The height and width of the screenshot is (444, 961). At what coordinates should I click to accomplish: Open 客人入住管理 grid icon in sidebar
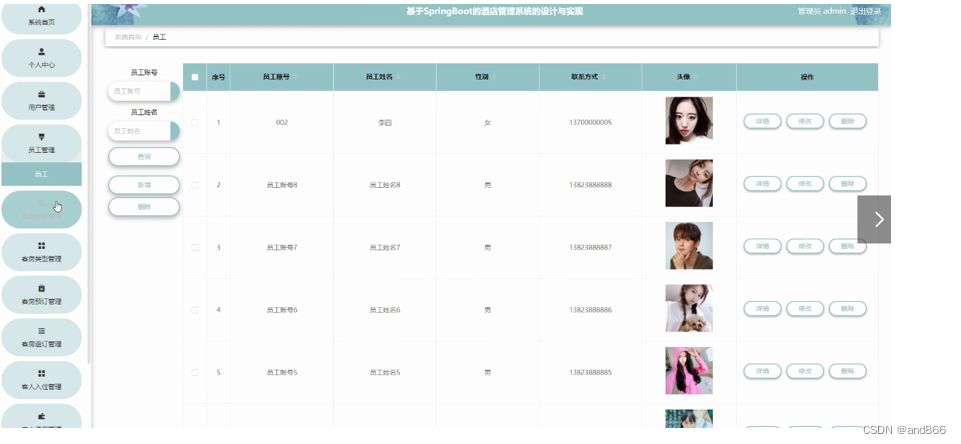pos(42,373)
